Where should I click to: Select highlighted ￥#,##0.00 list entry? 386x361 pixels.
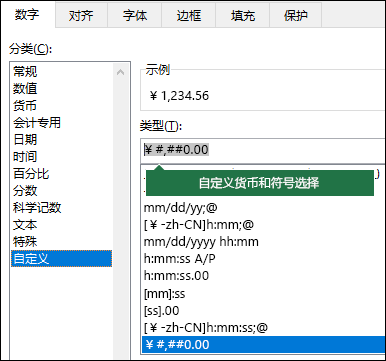263,344
